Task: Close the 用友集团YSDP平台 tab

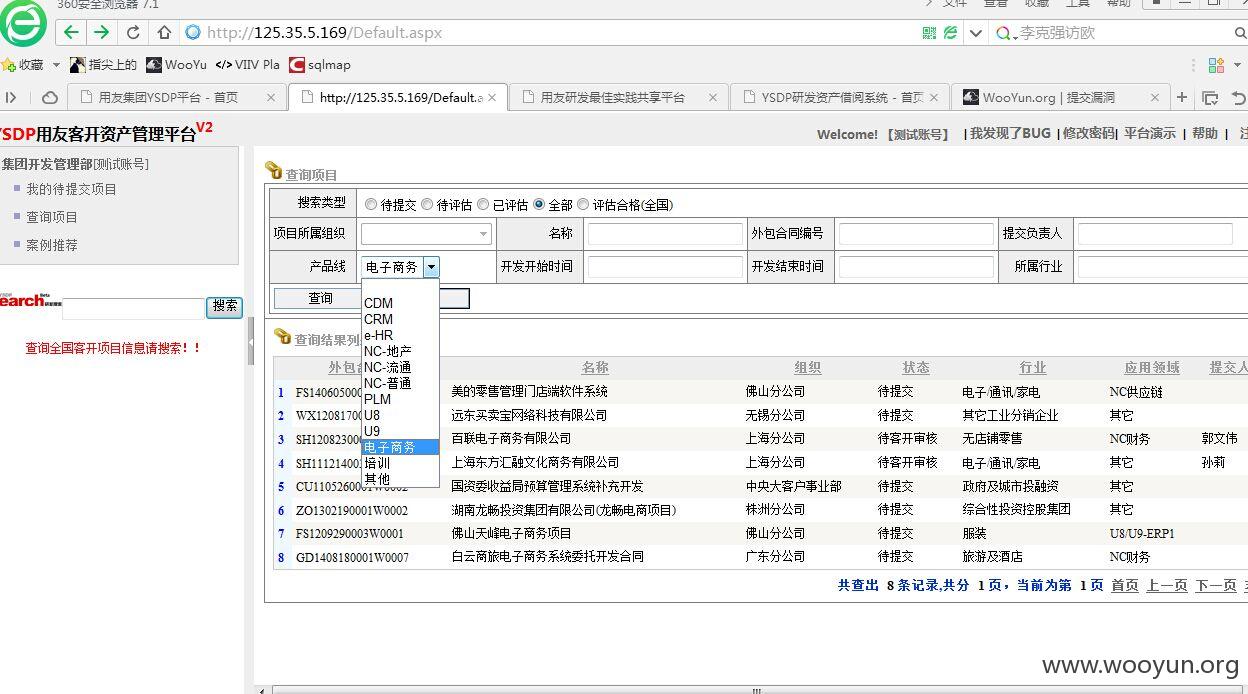Action: [271, 97]
